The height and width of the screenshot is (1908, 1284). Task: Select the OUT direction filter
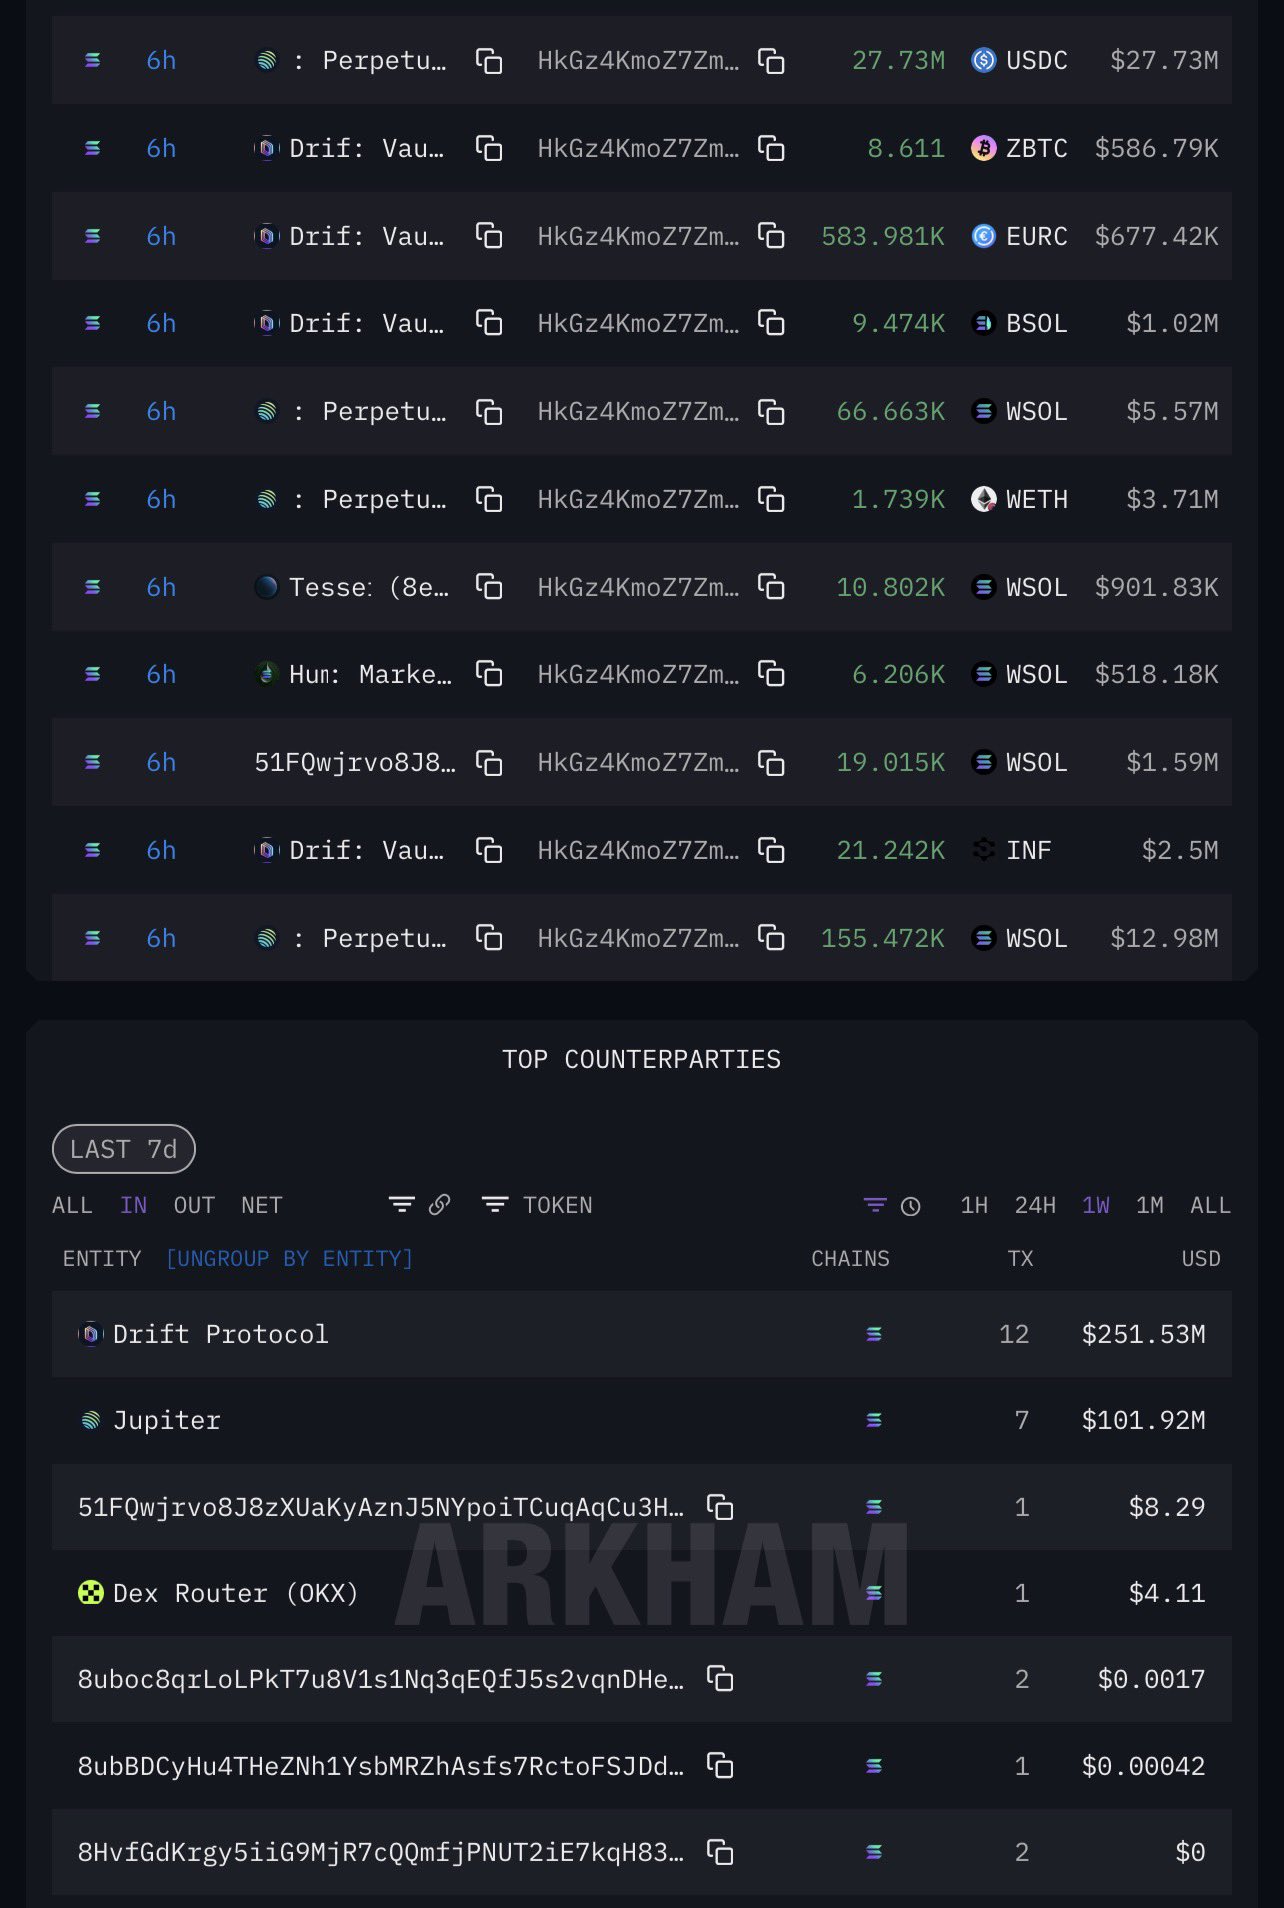coord(194,1205)
